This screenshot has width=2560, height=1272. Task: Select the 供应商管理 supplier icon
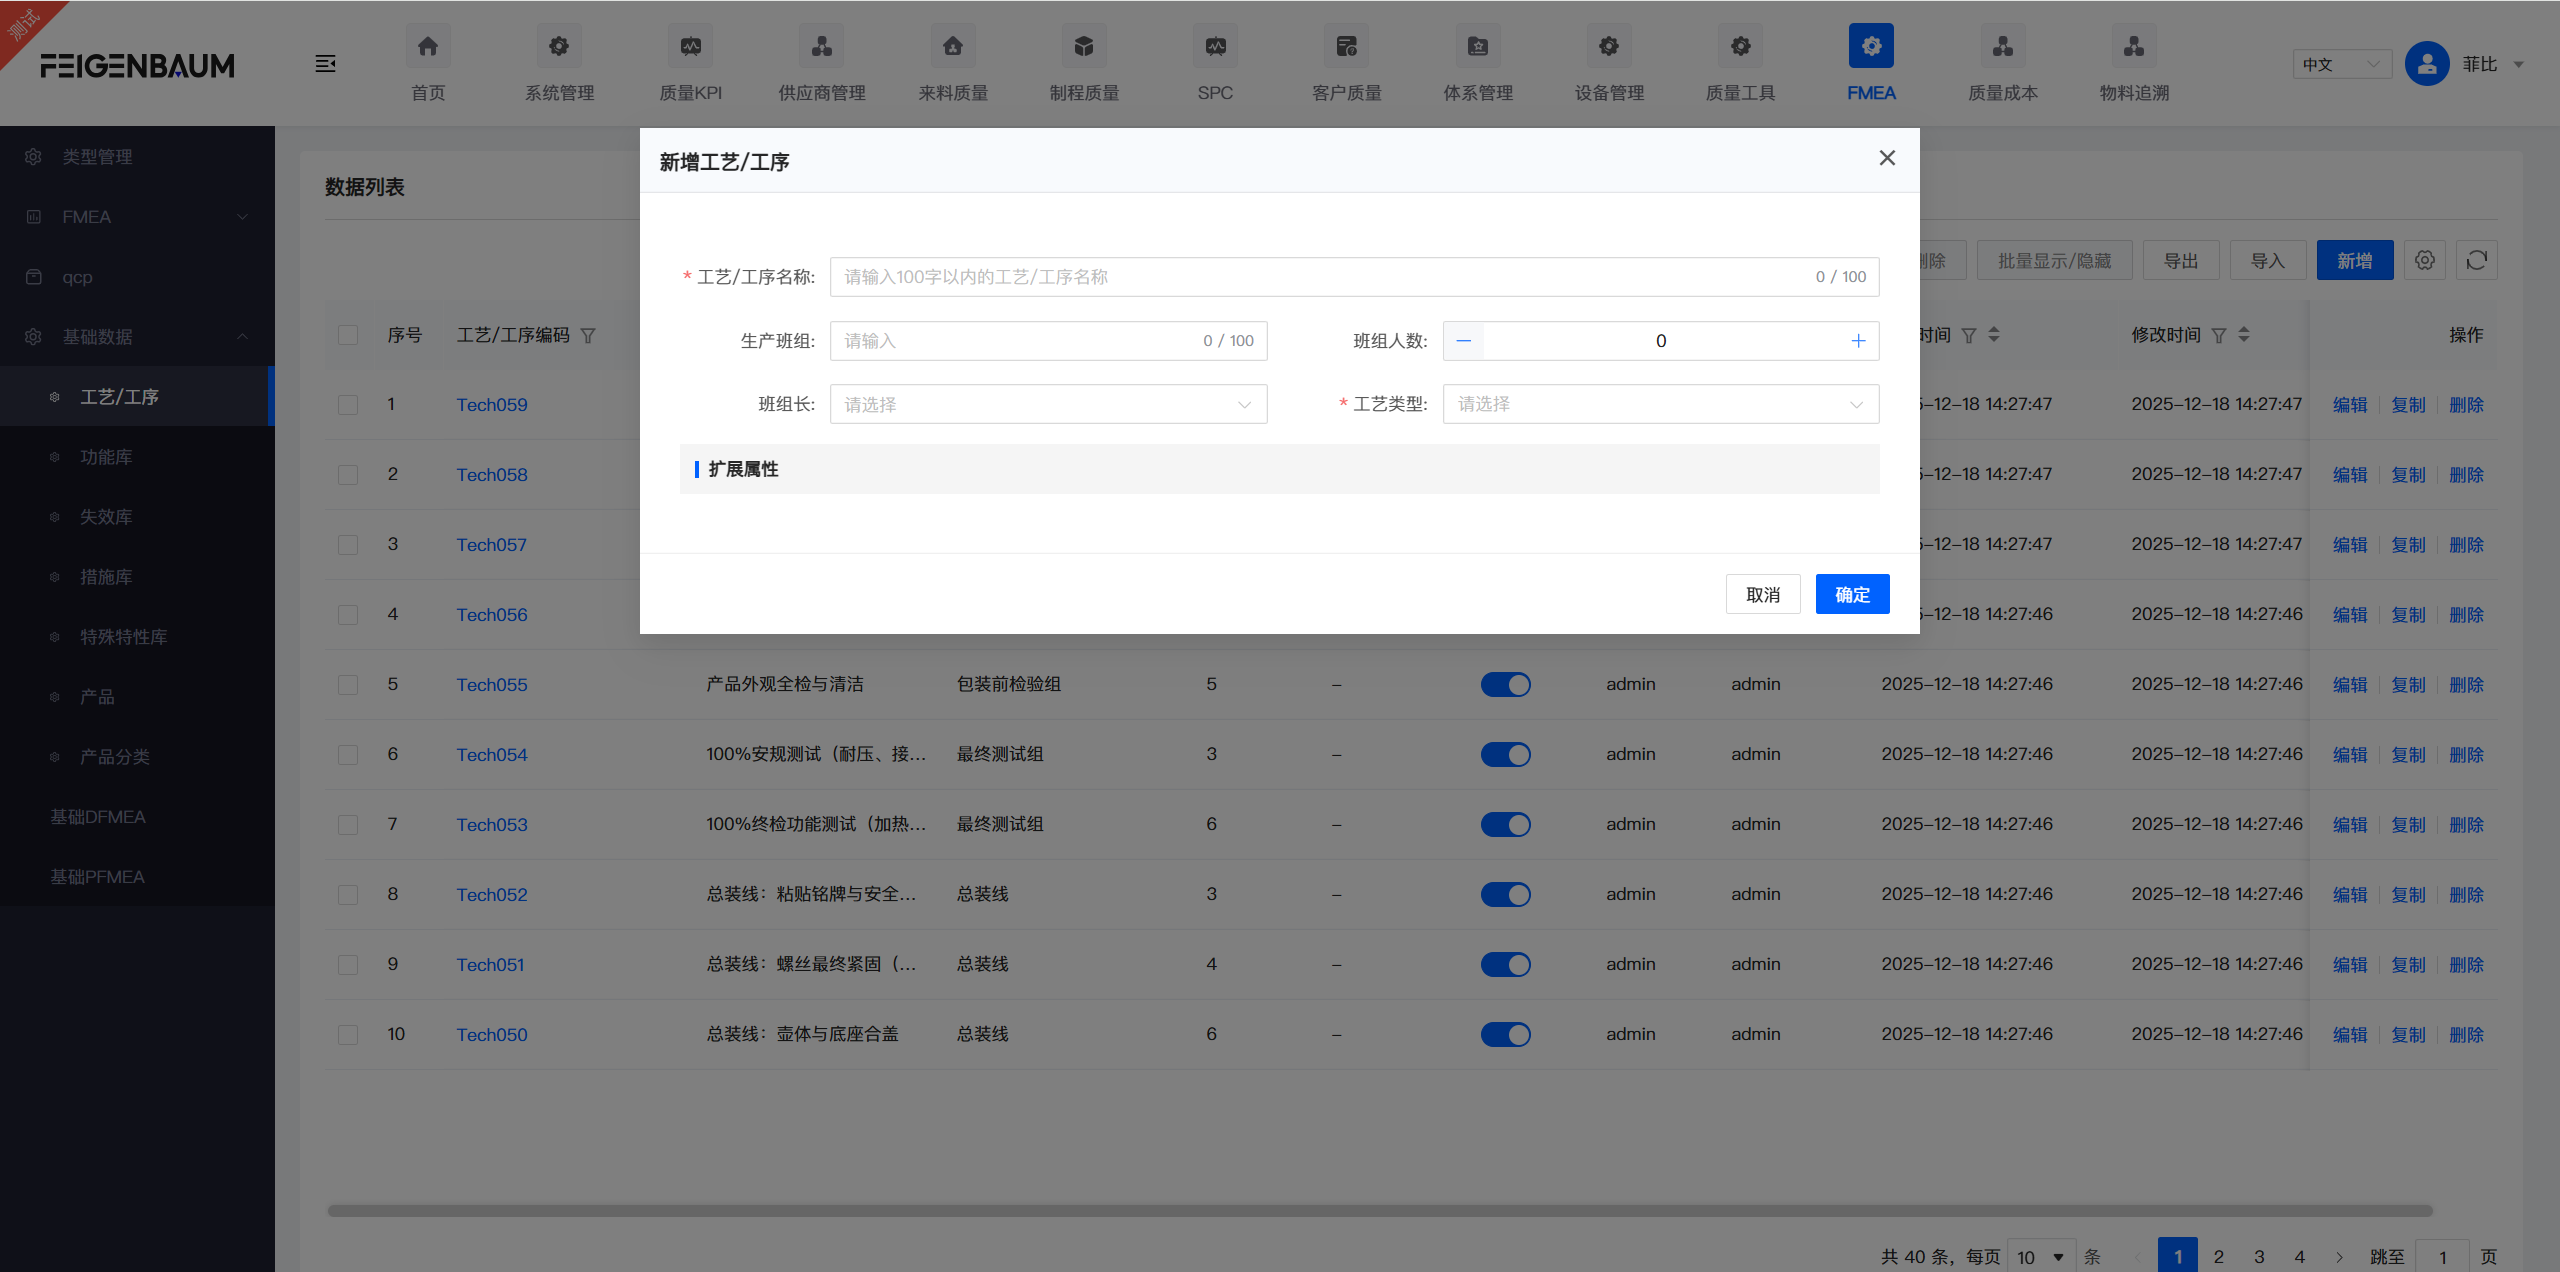click(821, 46)
